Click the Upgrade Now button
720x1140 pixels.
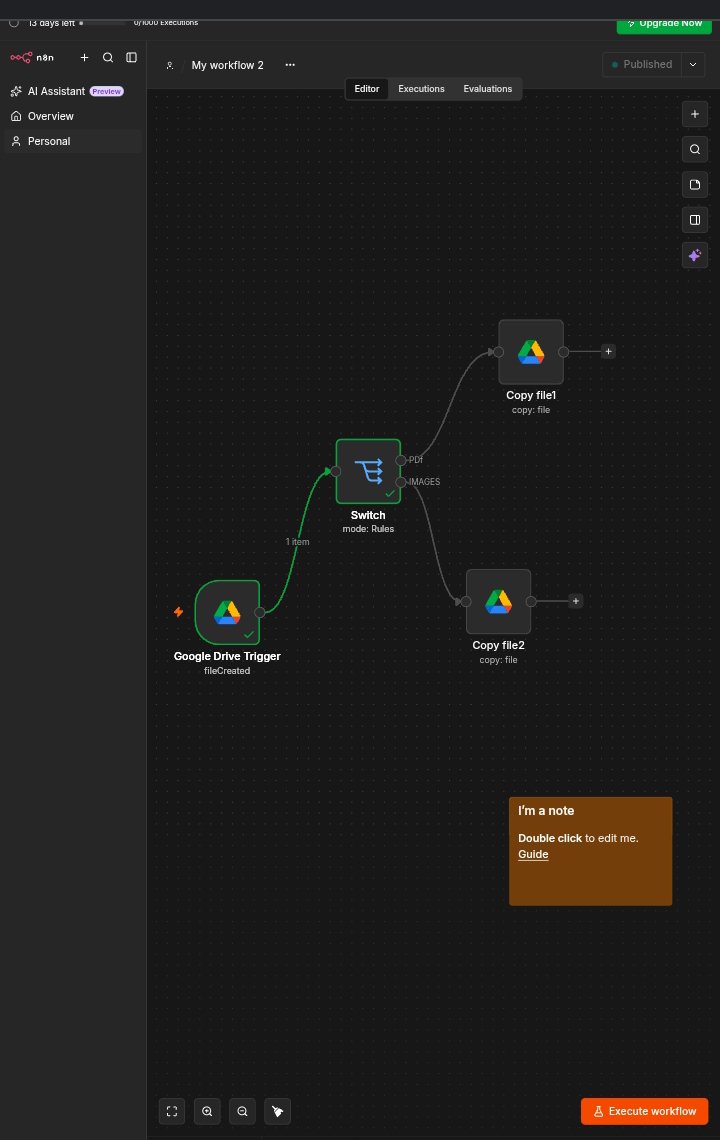pos(664,24)
